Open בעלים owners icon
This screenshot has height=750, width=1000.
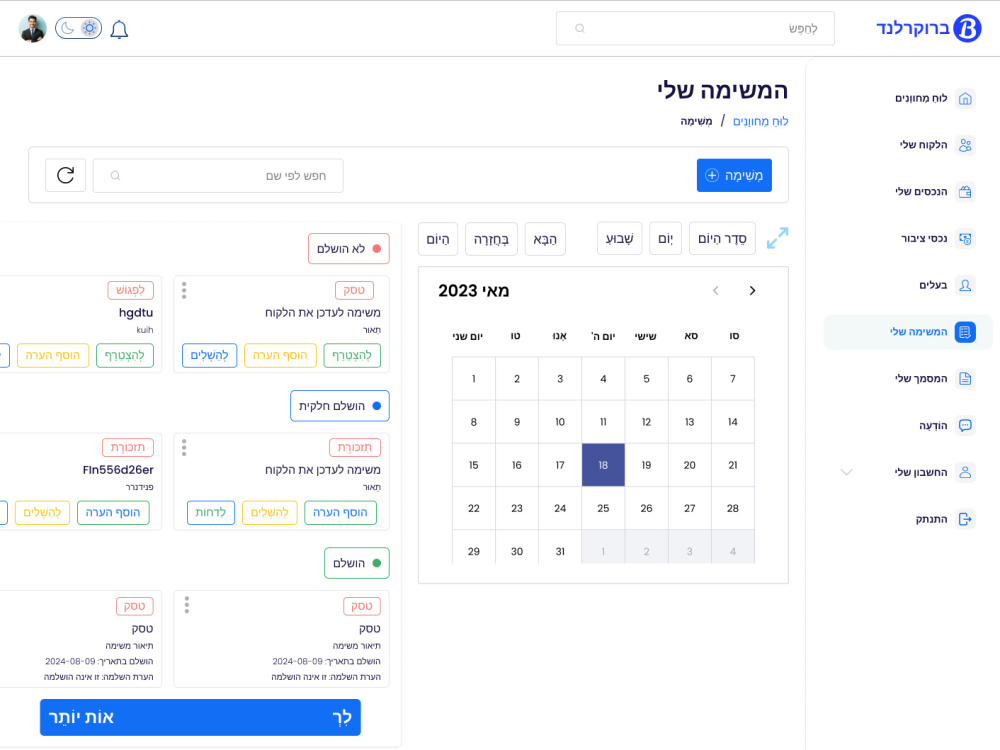tap(965, 285)
